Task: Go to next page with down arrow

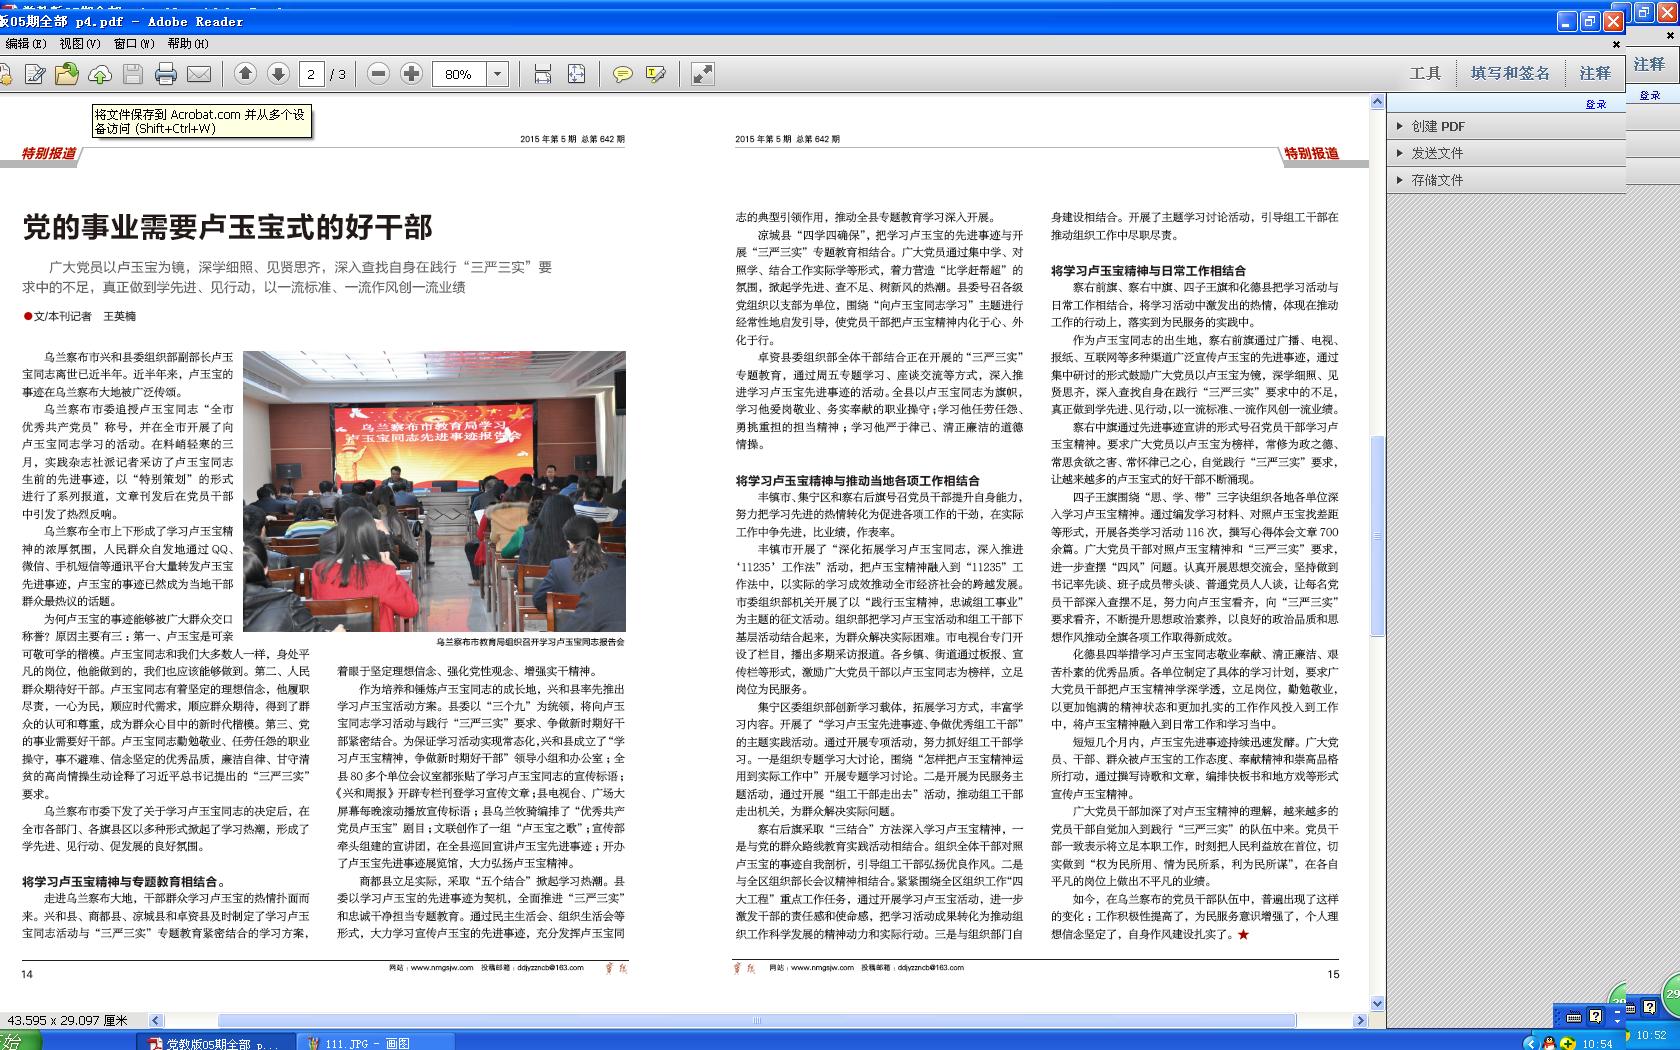Action: [x=278, y=74]
